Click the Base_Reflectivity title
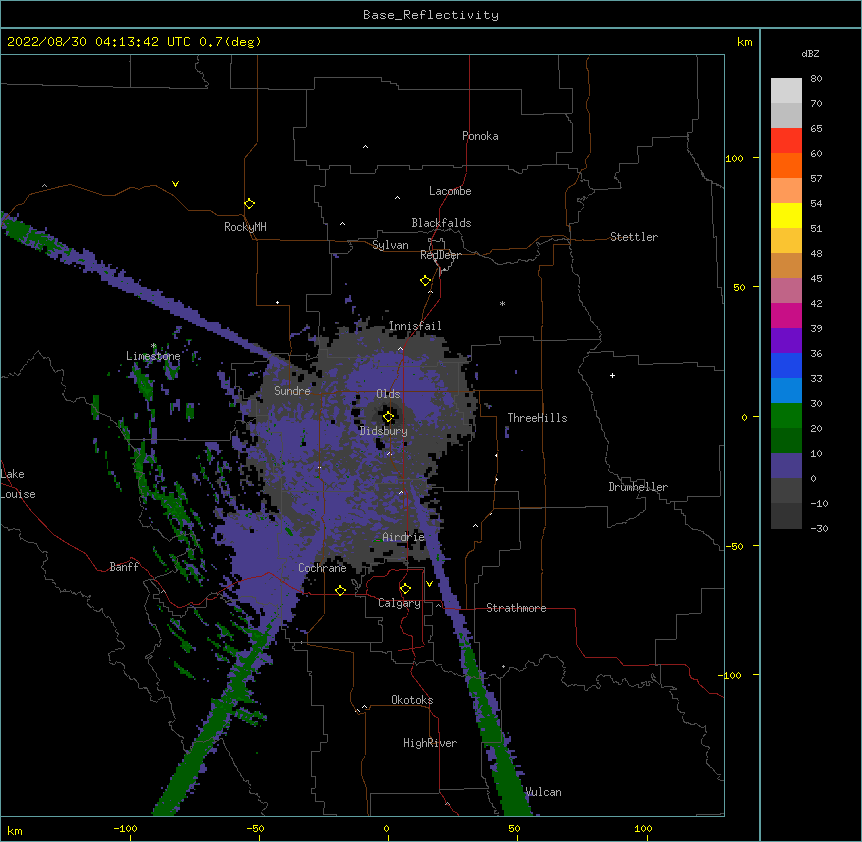Screen dimensions: 862x842 click(x=431, y=15)
